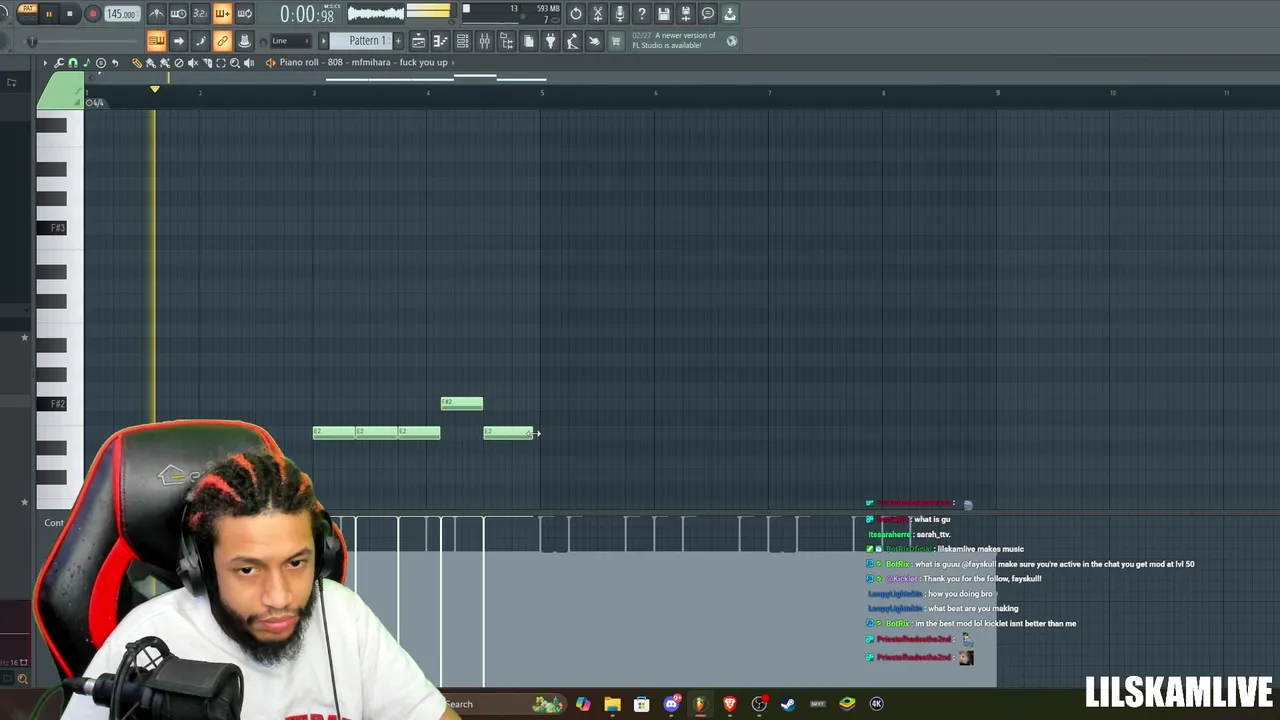Toggle blend recording overdub button
Screen dimensions: 1280x720
tap(222, 14)
